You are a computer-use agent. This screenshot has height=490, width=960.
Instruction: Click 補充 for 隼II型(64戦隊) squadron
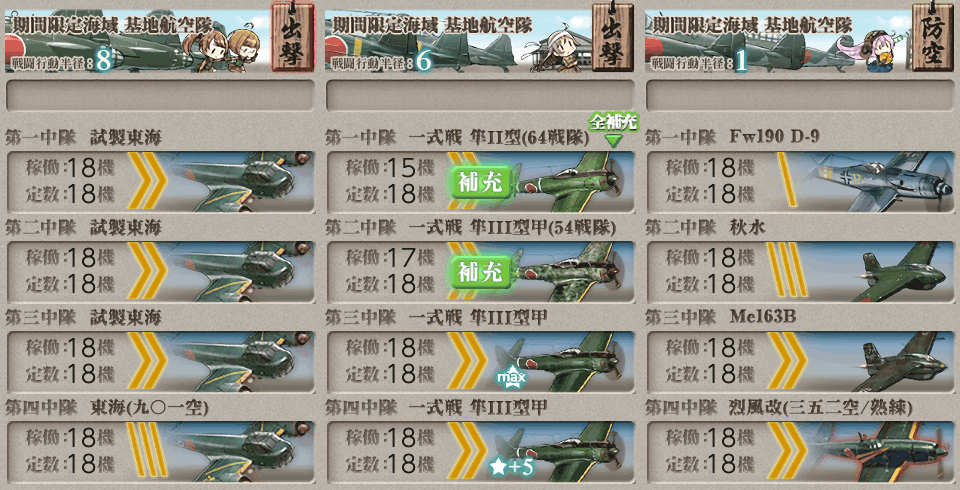(481, 182)
